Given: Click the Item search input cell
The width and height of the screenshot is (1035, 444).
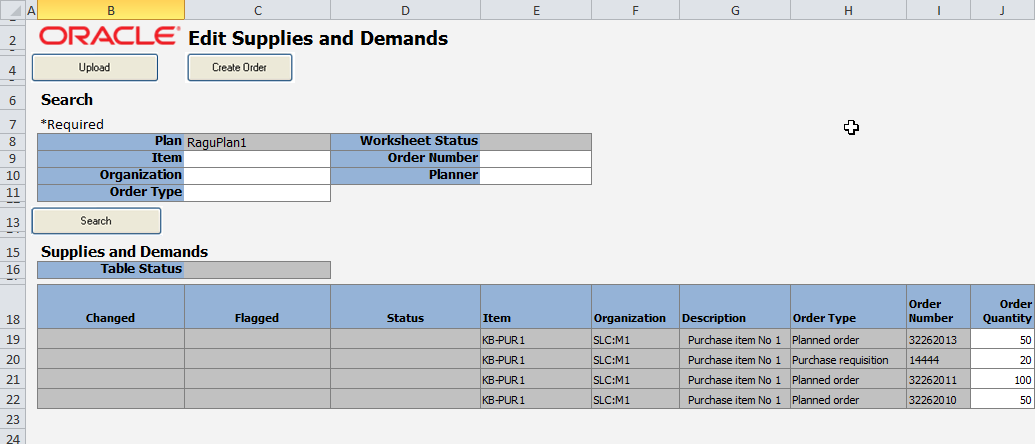Looking at the screenshot, I should (257, 159).
